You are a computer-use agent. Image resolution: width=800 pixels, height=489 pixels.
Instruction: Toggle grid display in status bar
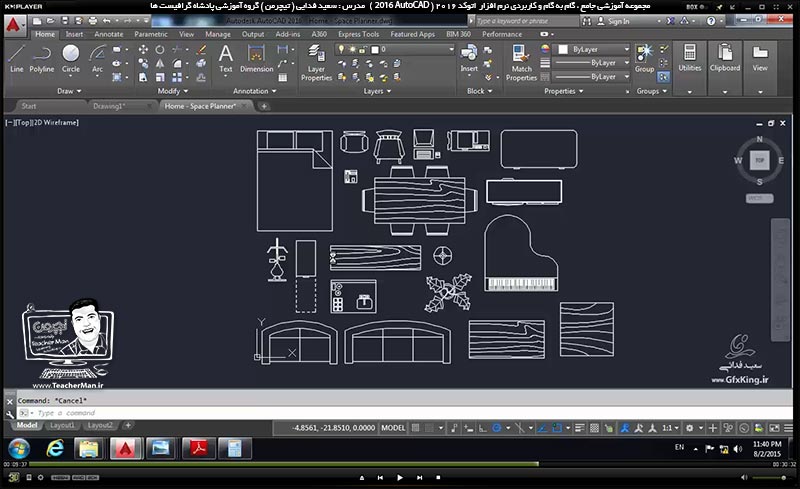[416, 428]
